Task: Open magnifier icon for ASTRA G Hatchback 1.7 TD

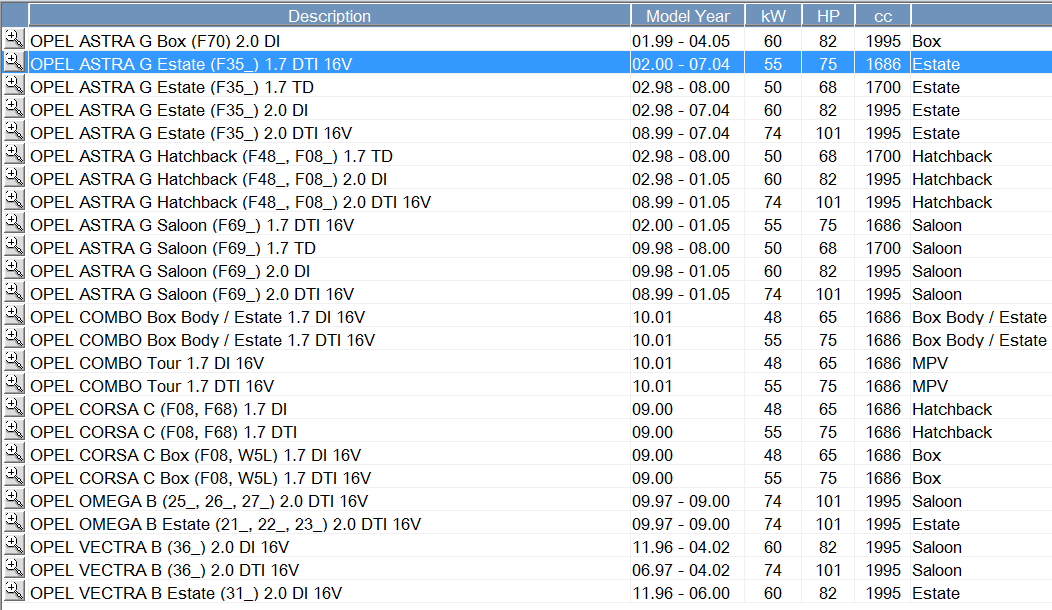Action: pyautogui.click(x=14, y=154)
